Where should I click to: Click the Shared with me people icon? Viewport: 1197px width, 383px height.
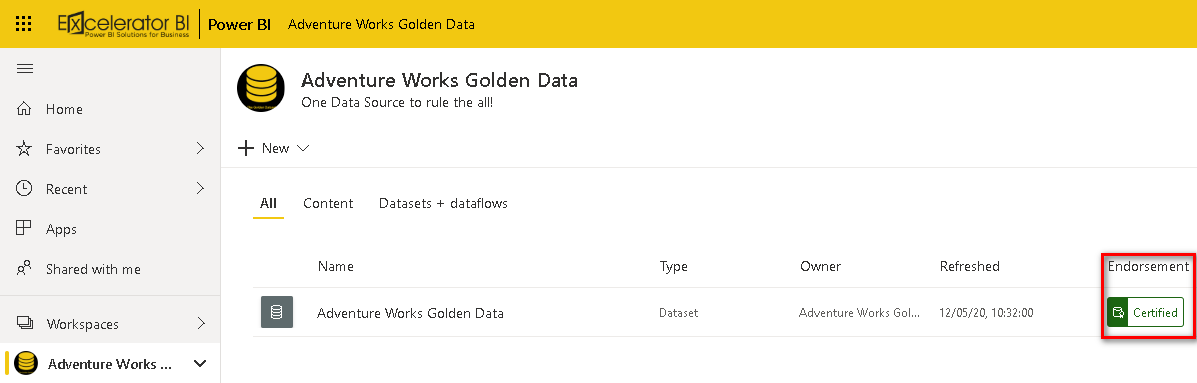tap(24, 269)
